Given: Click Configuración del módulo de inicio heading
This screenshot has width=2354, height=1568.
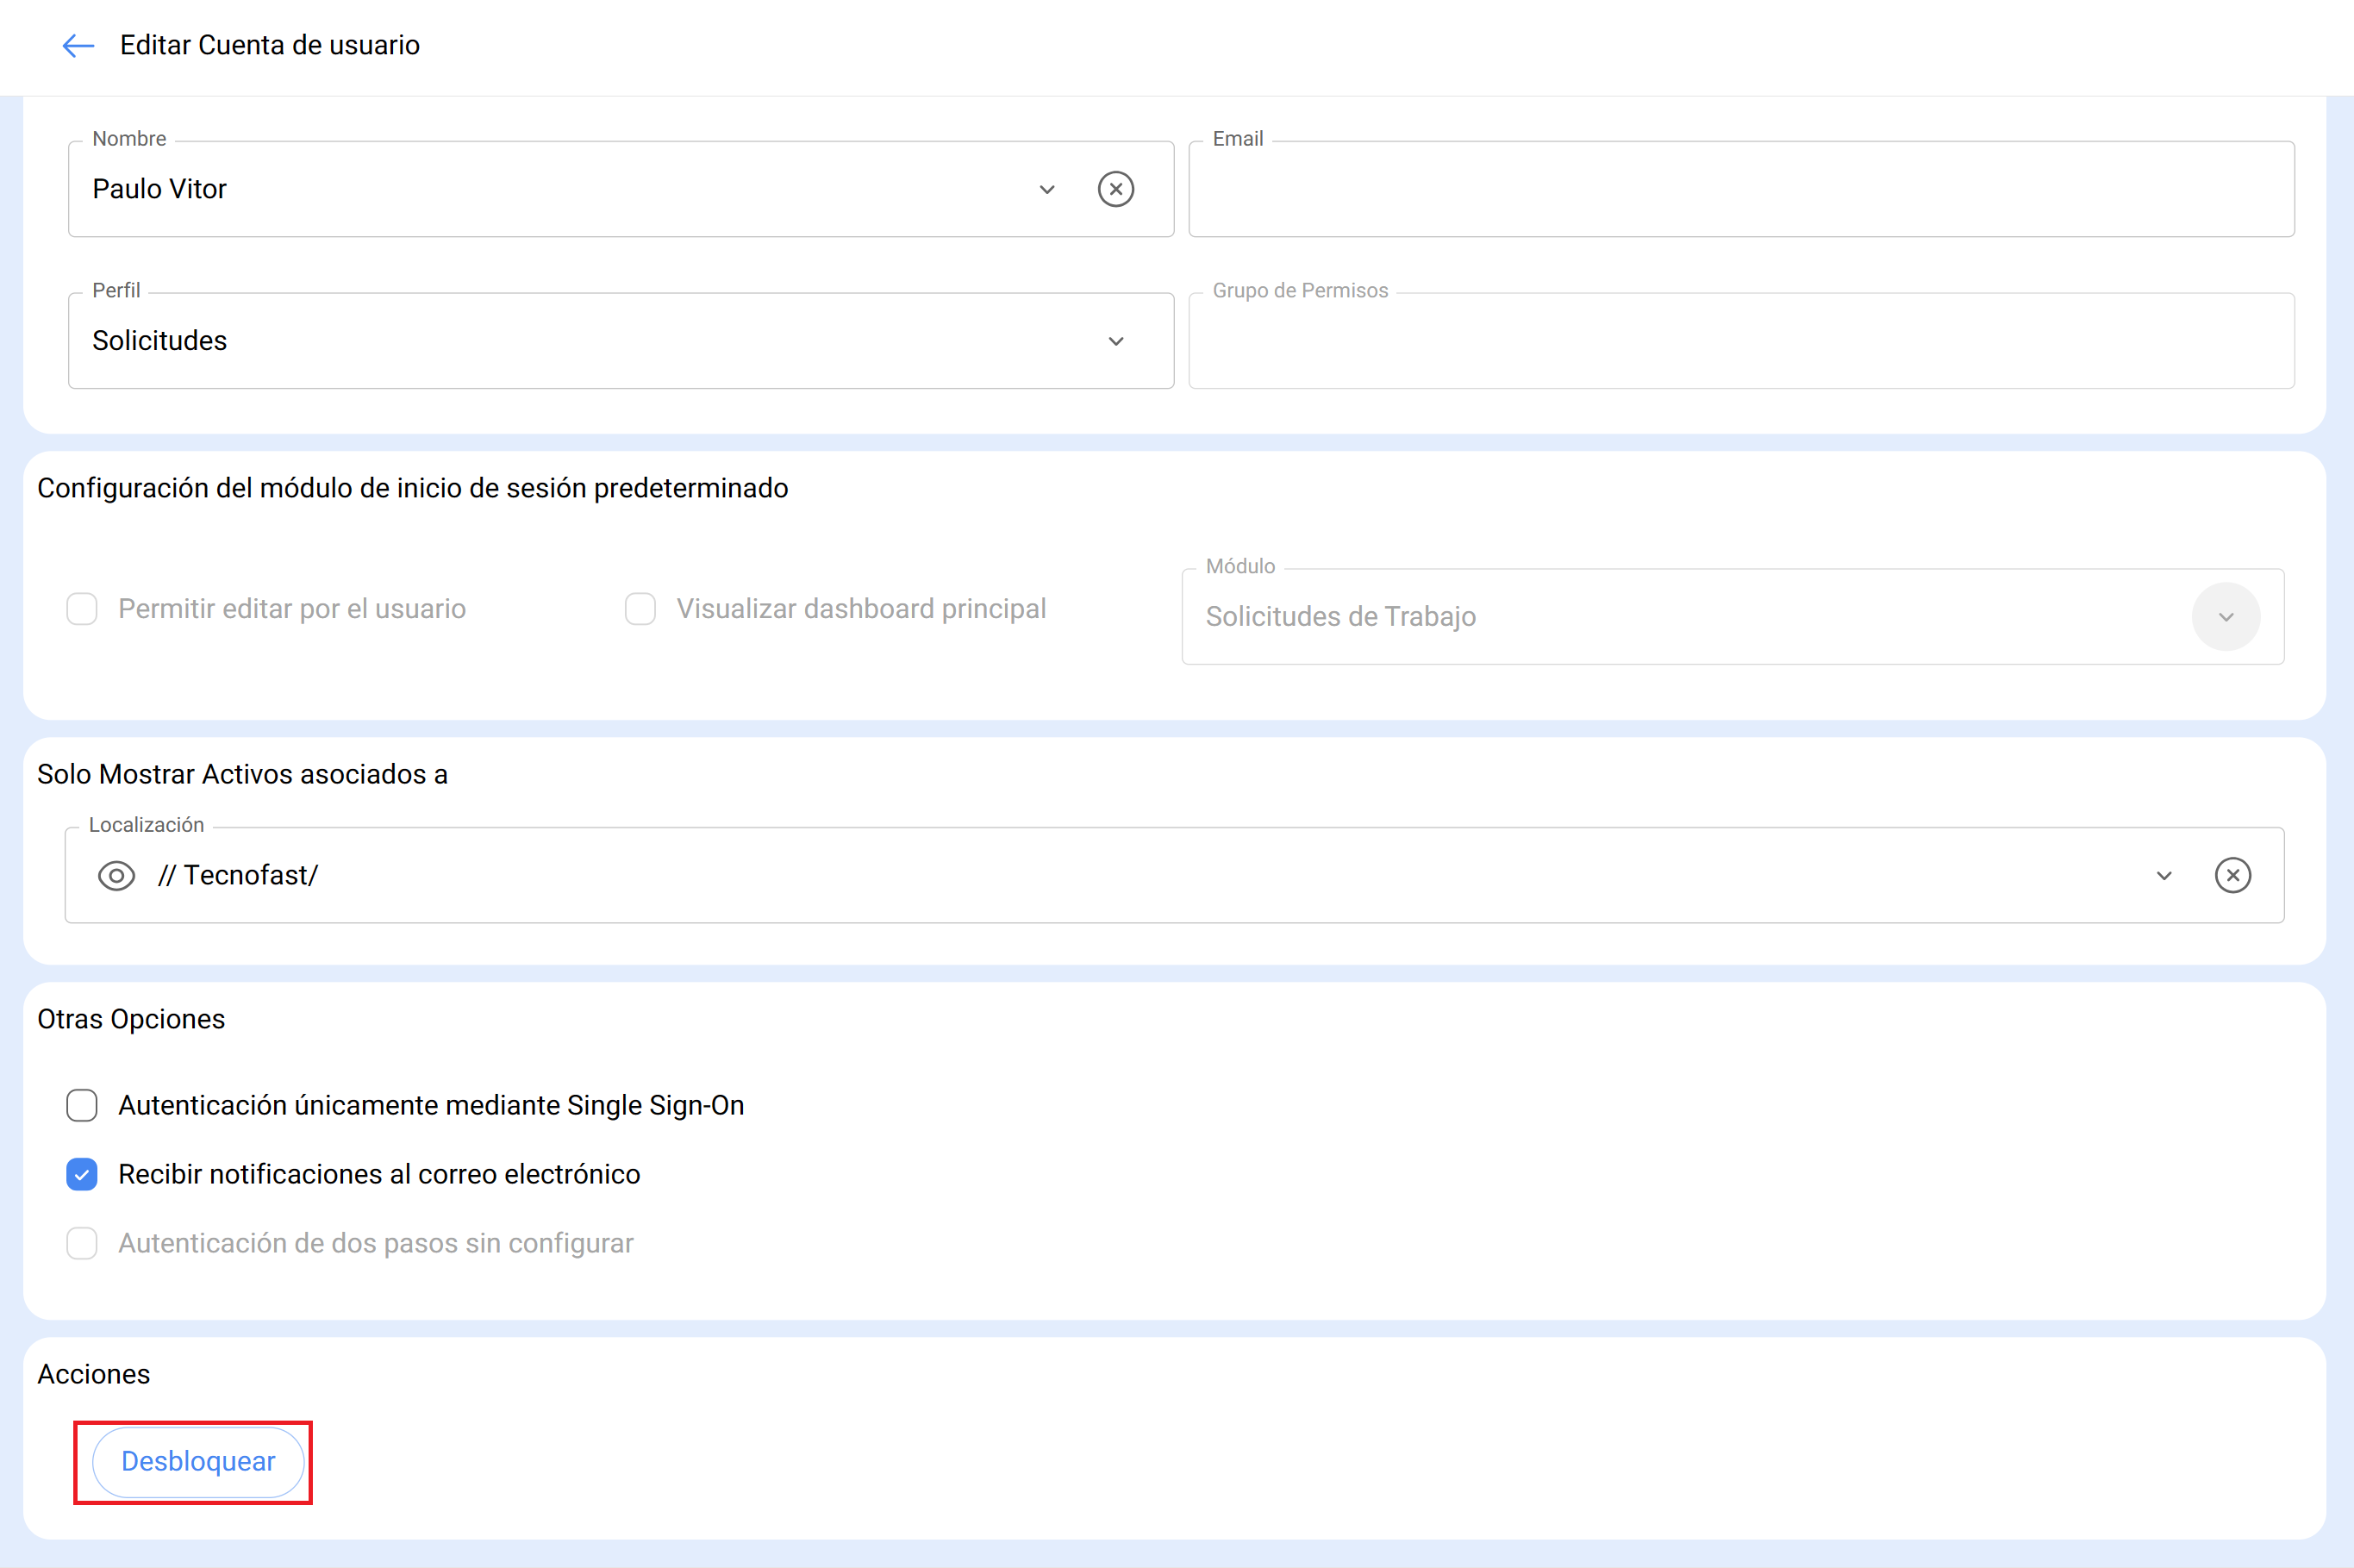Looking at the screenshot, I should pos(412,488).
